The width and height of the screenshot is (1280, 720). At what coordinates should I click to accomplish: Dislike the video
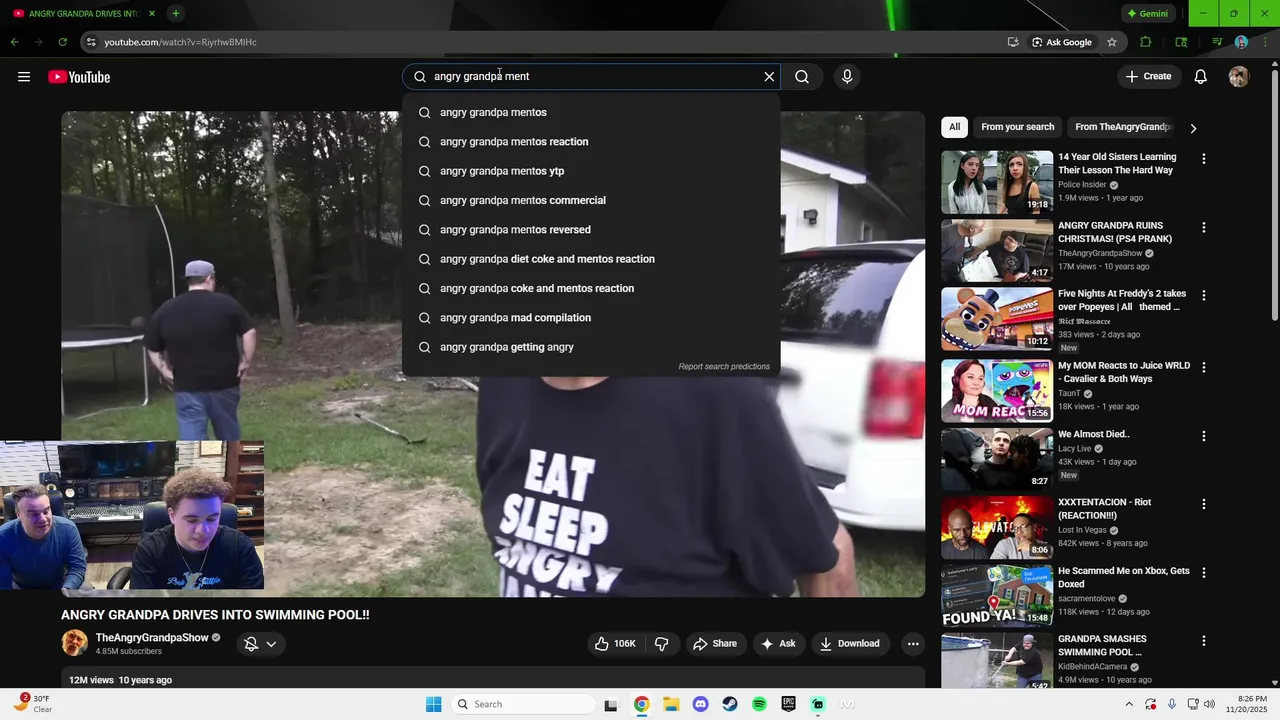[x=661, y=644]
